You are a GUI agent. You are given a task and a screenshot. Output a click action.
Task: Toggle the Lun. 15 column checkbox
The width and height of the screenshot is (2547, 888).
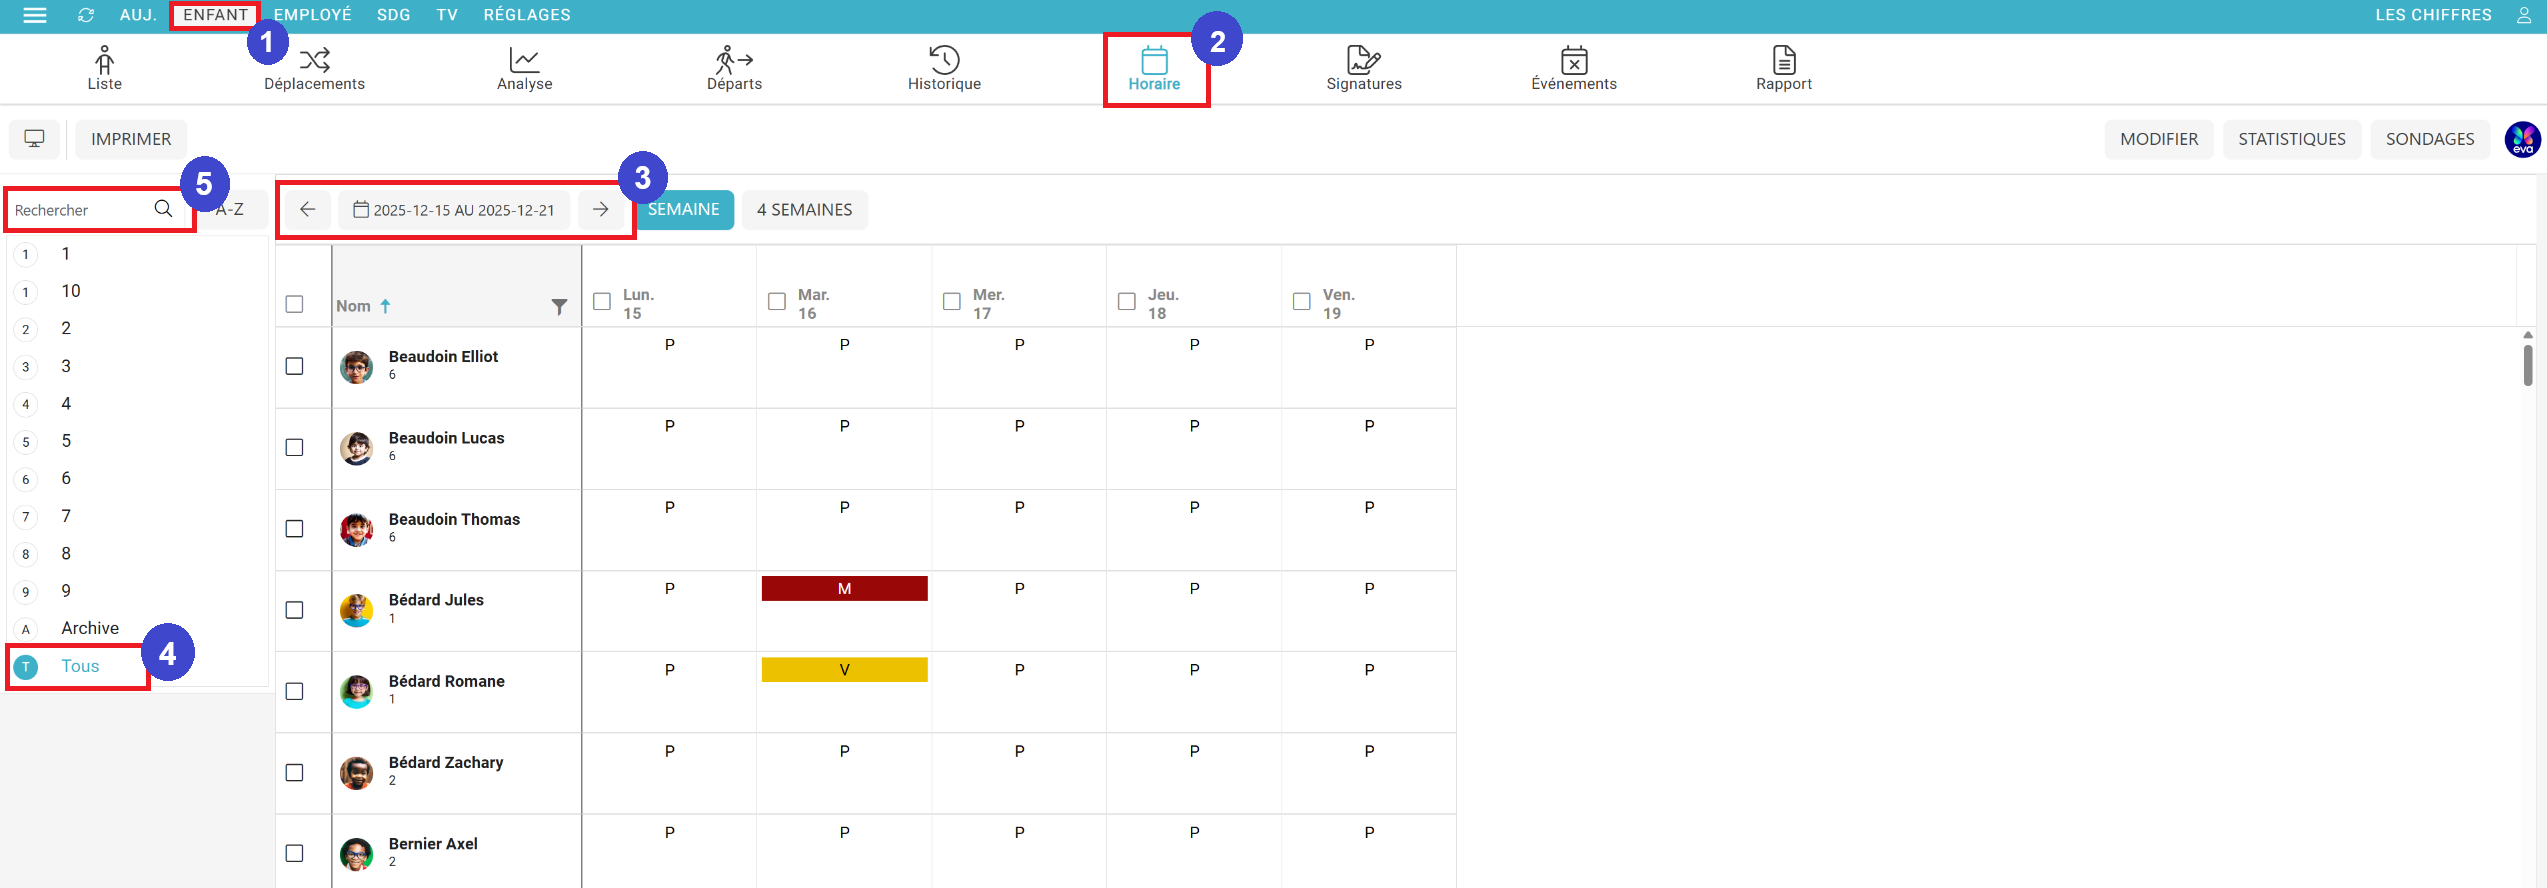click(602, 301)
